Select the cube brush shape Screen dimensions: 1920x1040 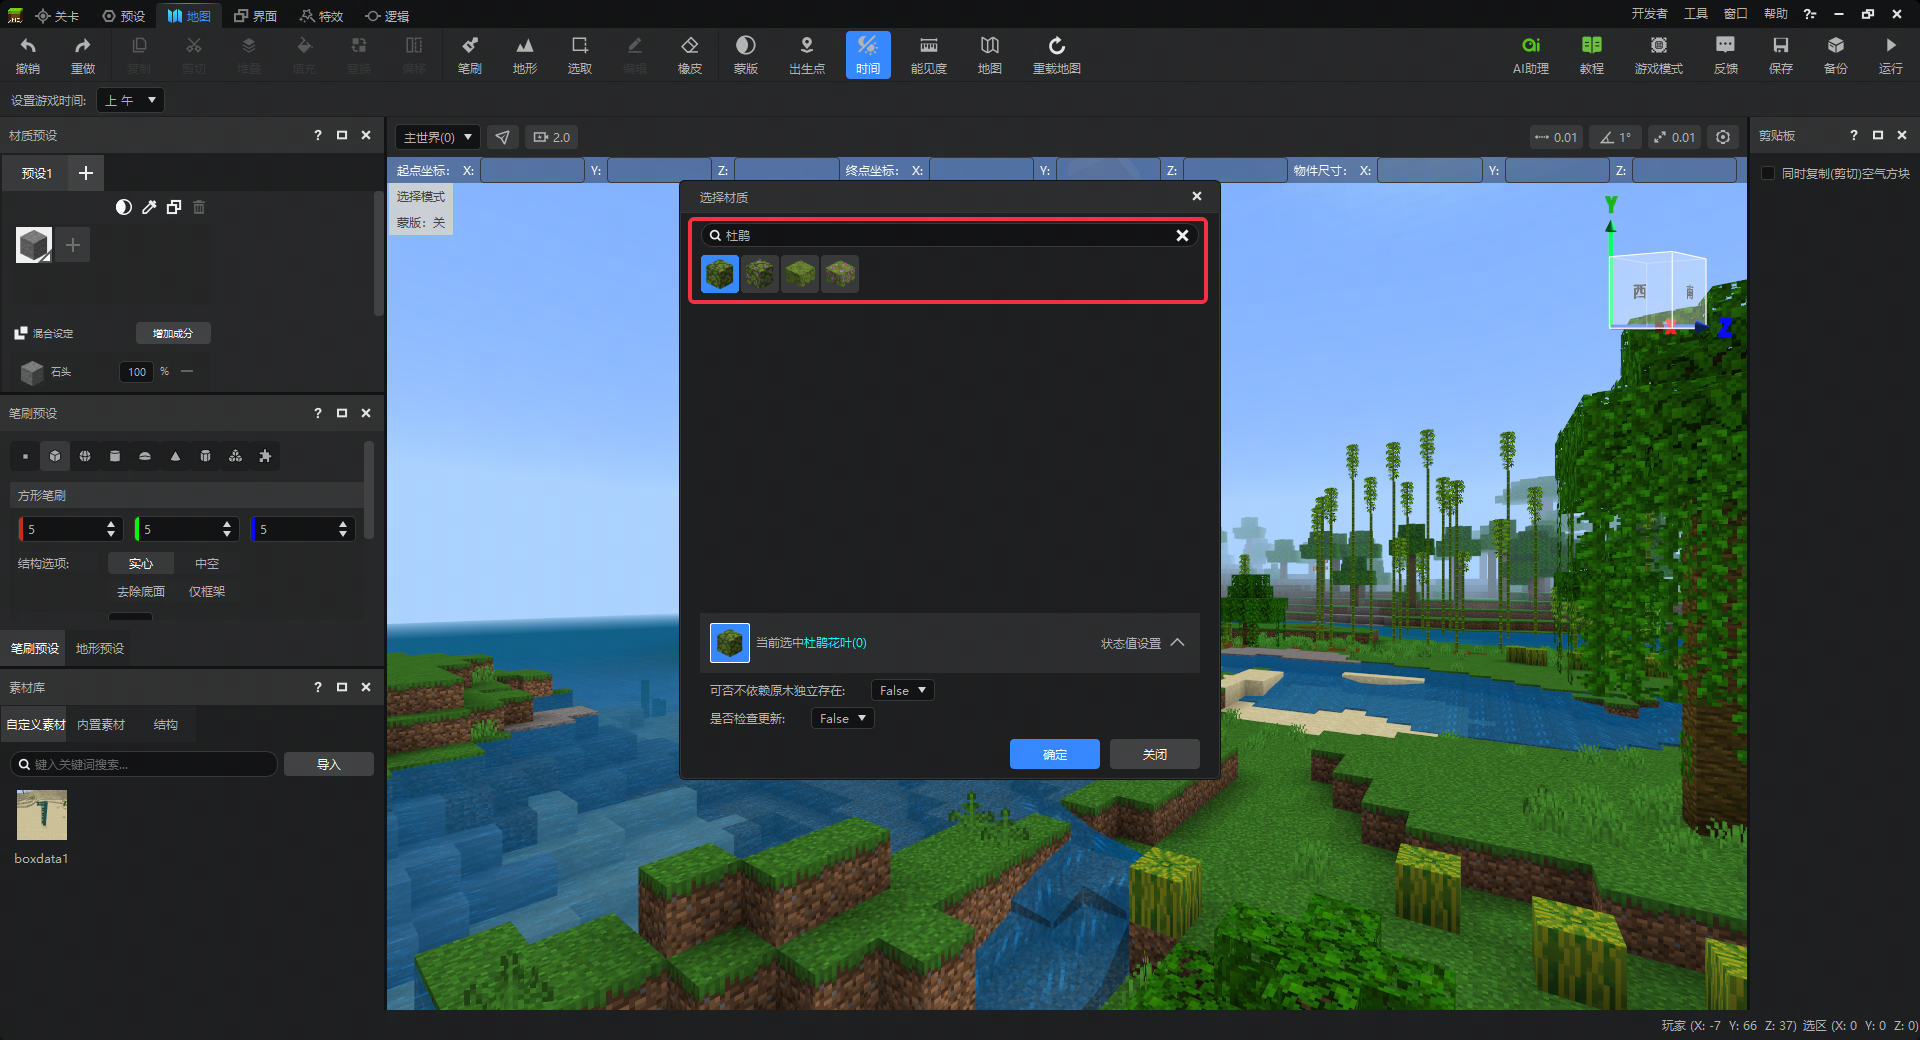(55, 456)
